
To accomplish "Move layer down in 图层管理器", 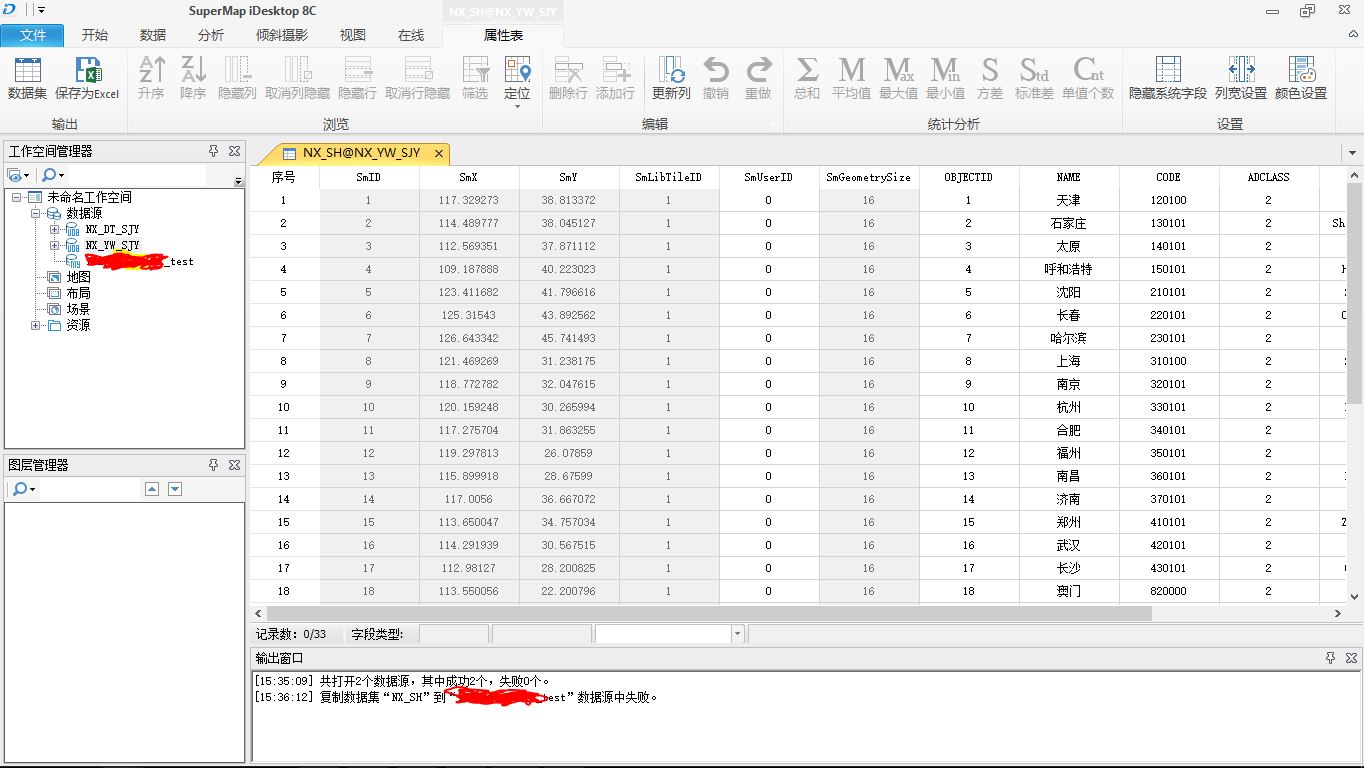I will 175,489.
